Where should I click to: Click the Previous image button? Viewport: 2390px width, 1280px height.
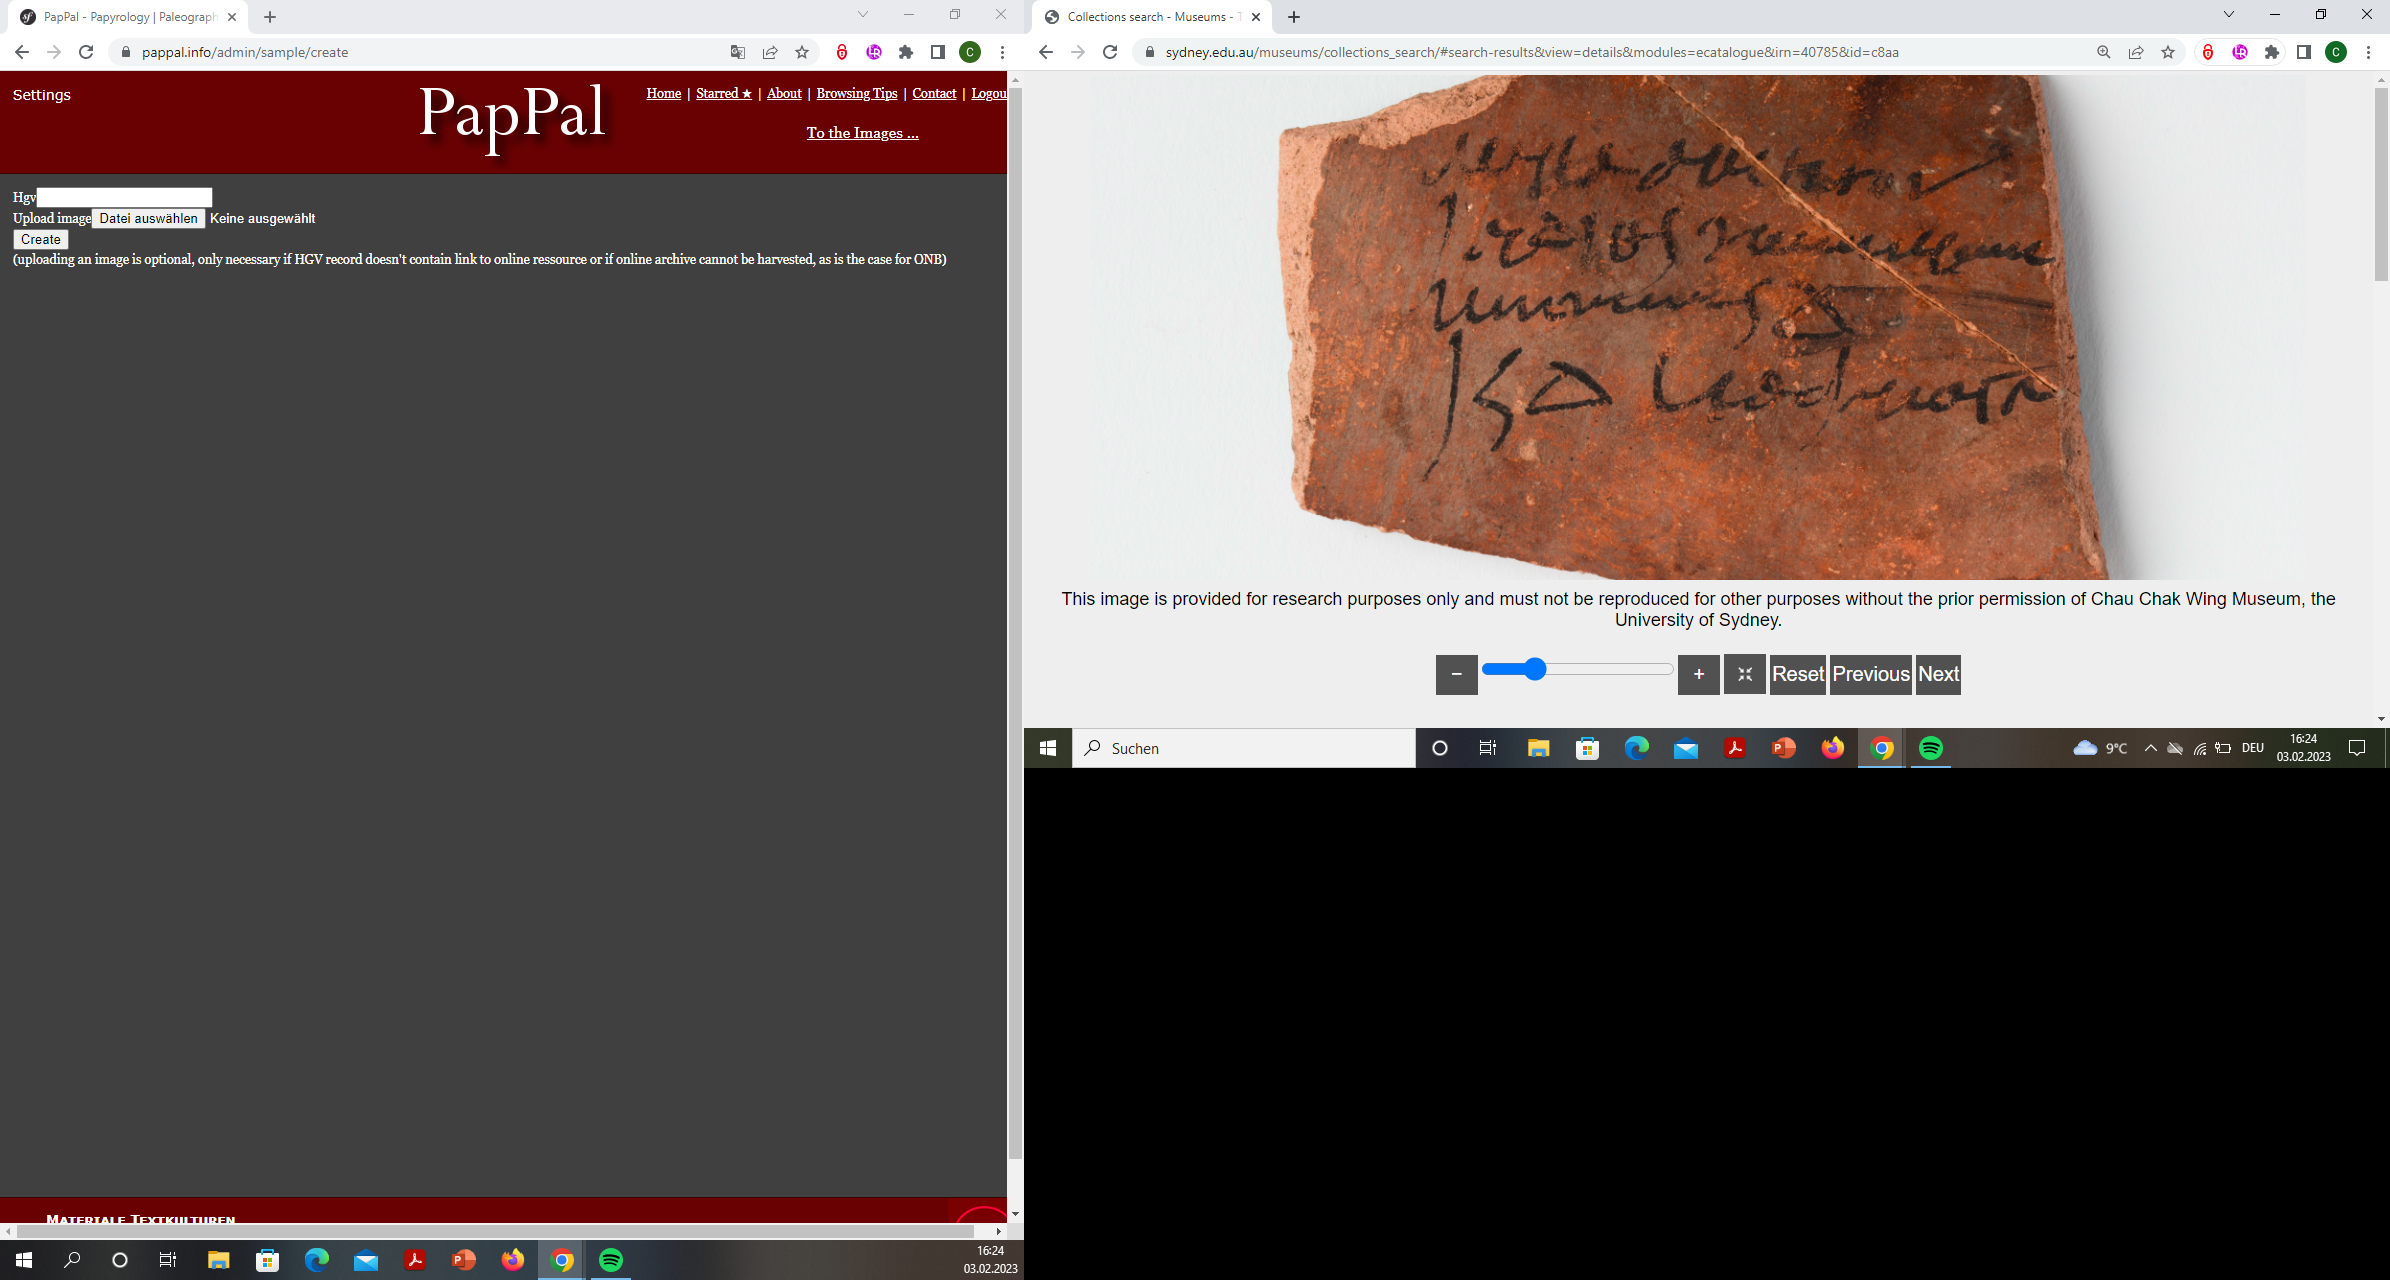tap(1871, 674)
